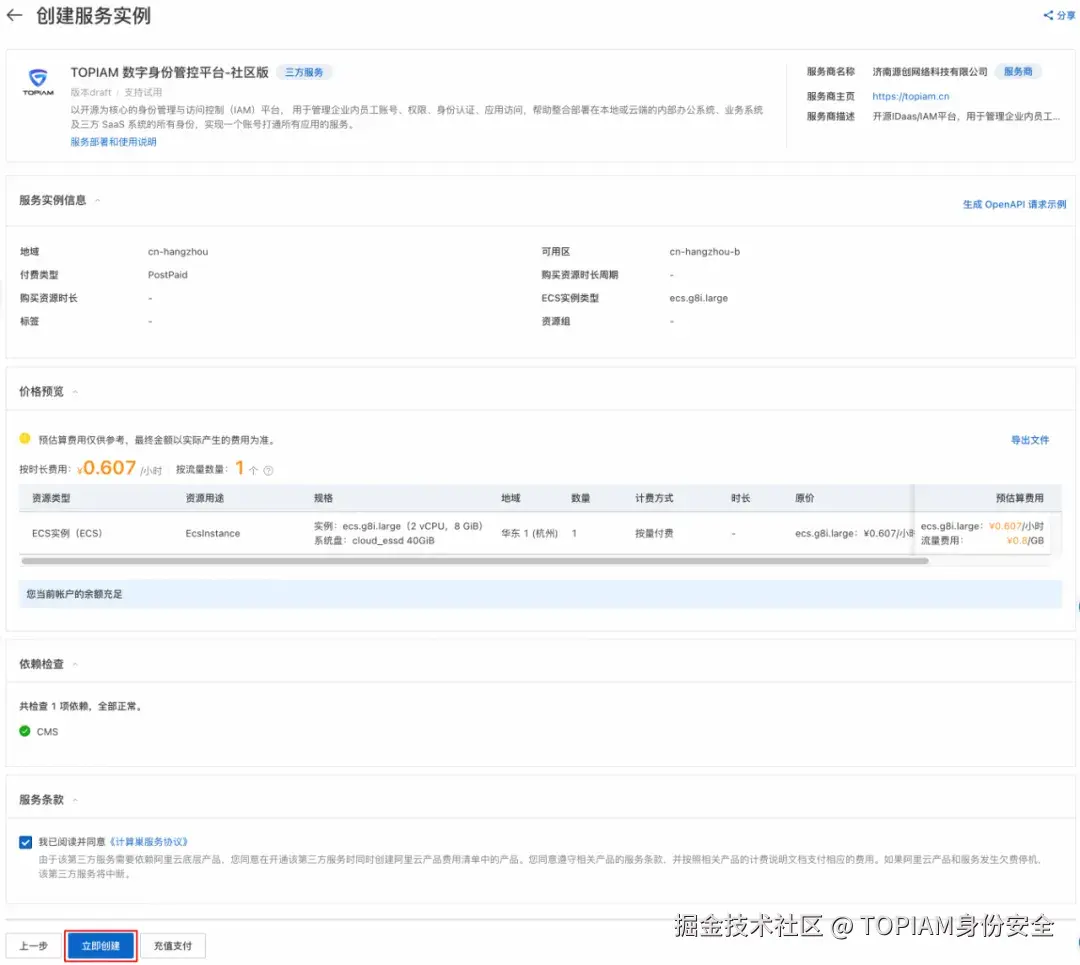Click the 上一步 button
This screenshot has width=1080, height=965.
pyautogui.click(x=33, y=946)
